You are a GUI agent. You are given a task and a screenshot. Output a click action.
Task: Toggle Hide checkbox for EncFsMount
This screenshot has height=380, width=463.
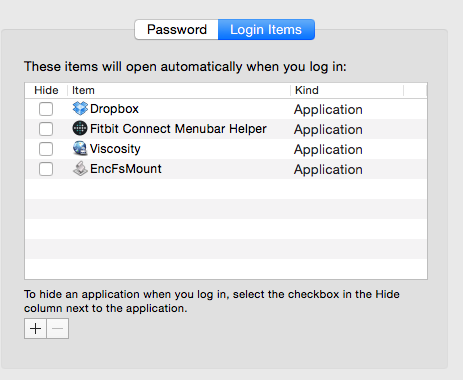[46, 169]
